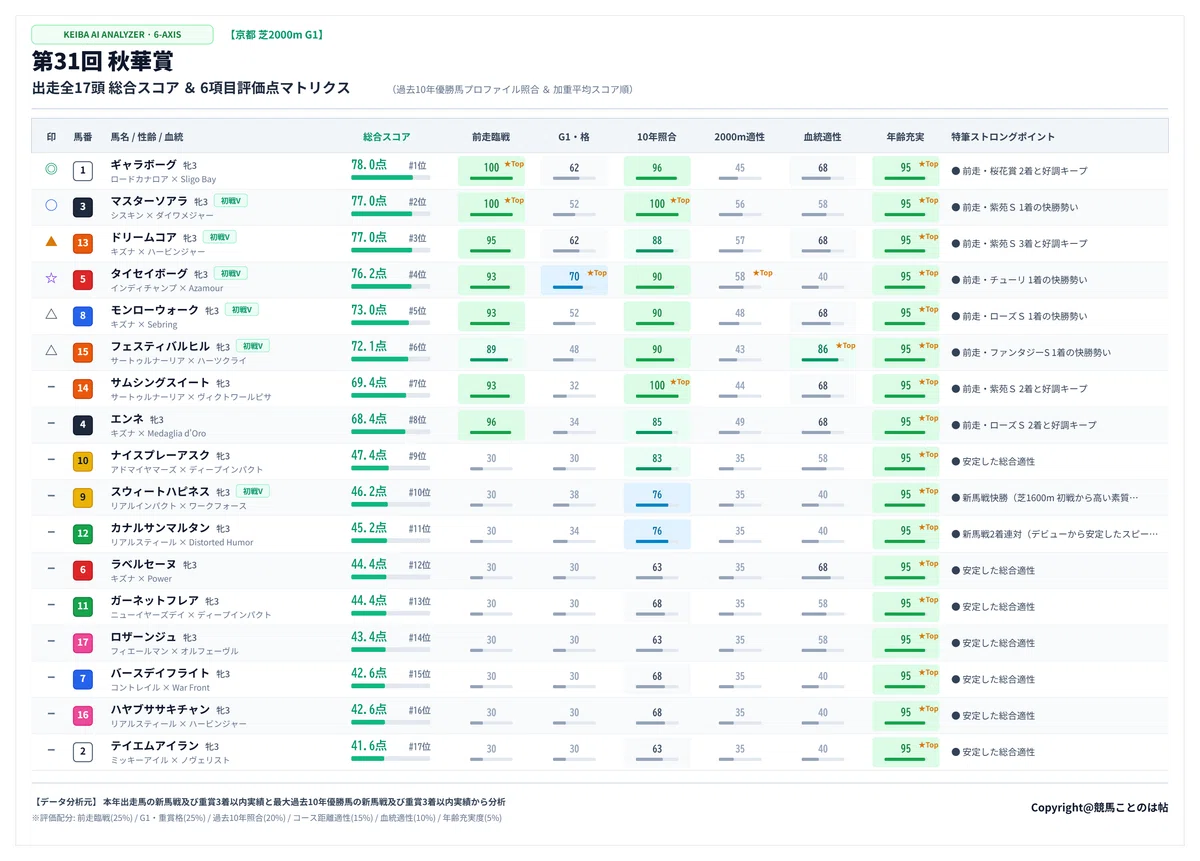This screenshot has height=861, width=1200.
Task: Click the double-circle mark for ギャラボーグ
Action: tap(51, 170)
